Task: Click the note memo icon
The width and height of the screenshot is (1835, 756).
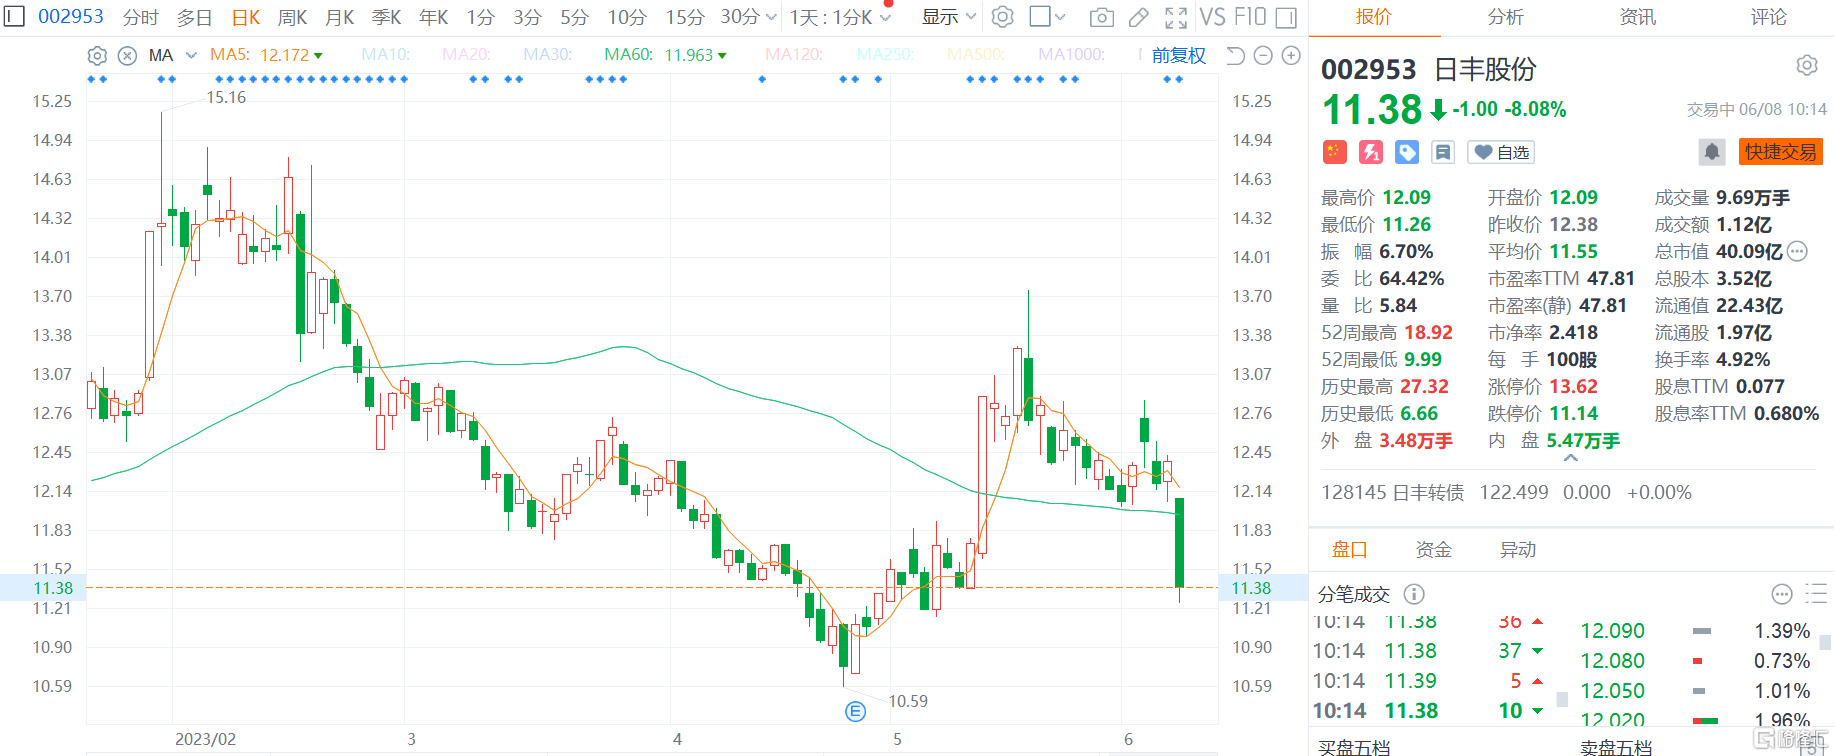Action: click(1443, 152)
